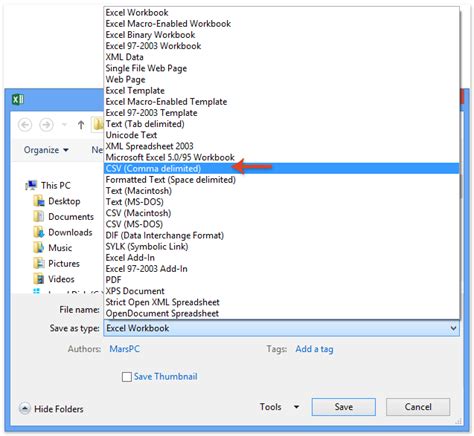474x436 pixels.
Task: Expand the Save as type combo box
Action: [281, 328]
